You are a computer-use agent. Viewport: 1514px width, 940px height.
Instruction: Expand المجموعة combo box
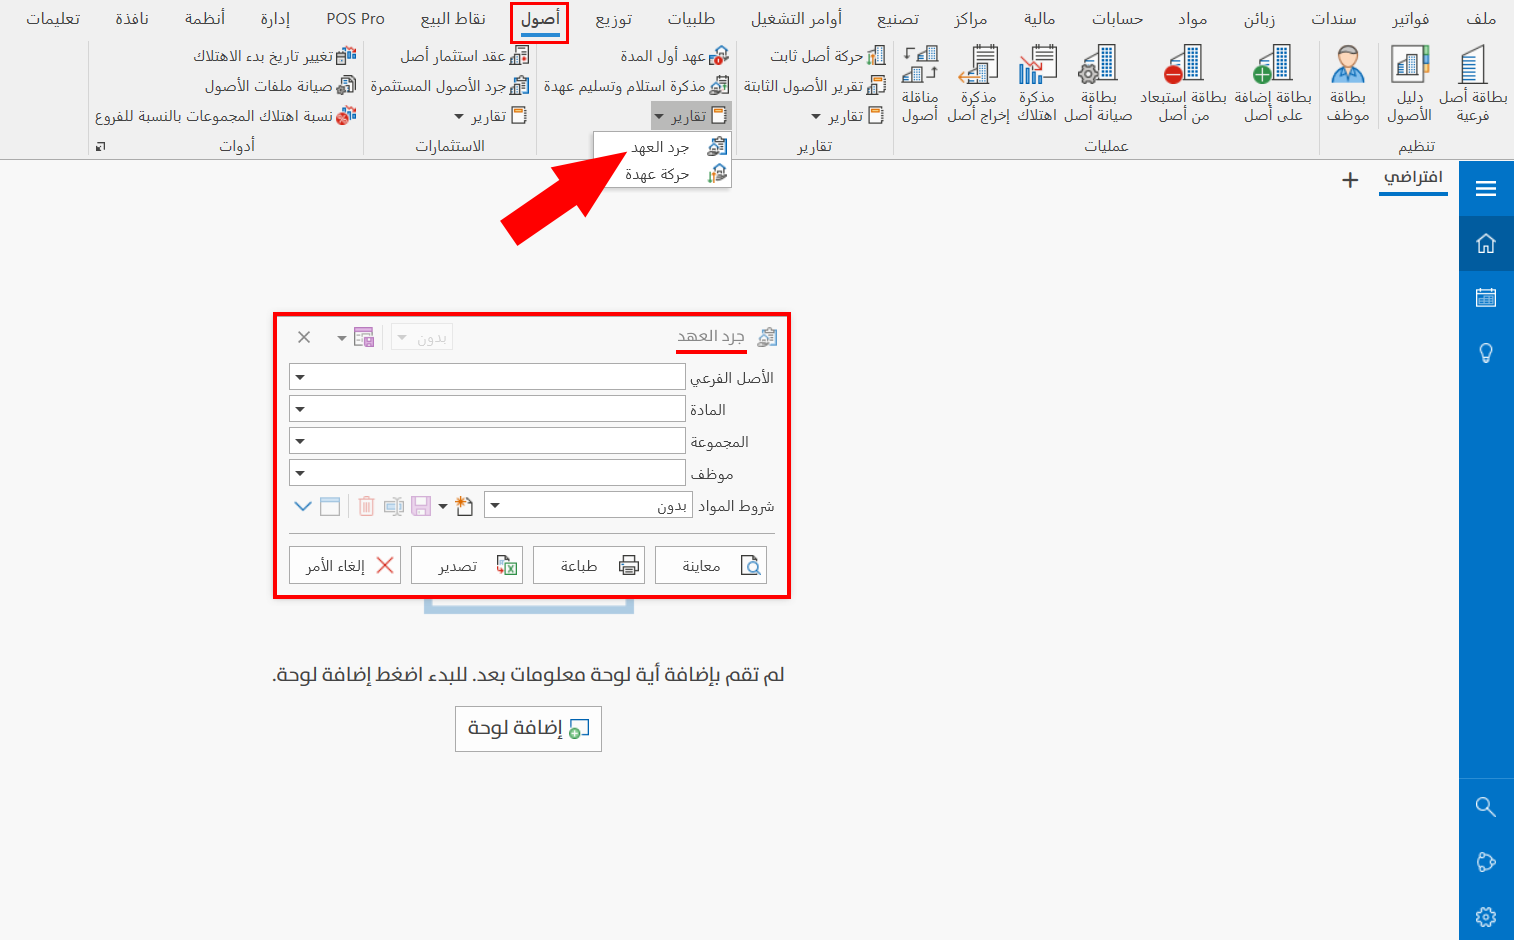point(300,441)
